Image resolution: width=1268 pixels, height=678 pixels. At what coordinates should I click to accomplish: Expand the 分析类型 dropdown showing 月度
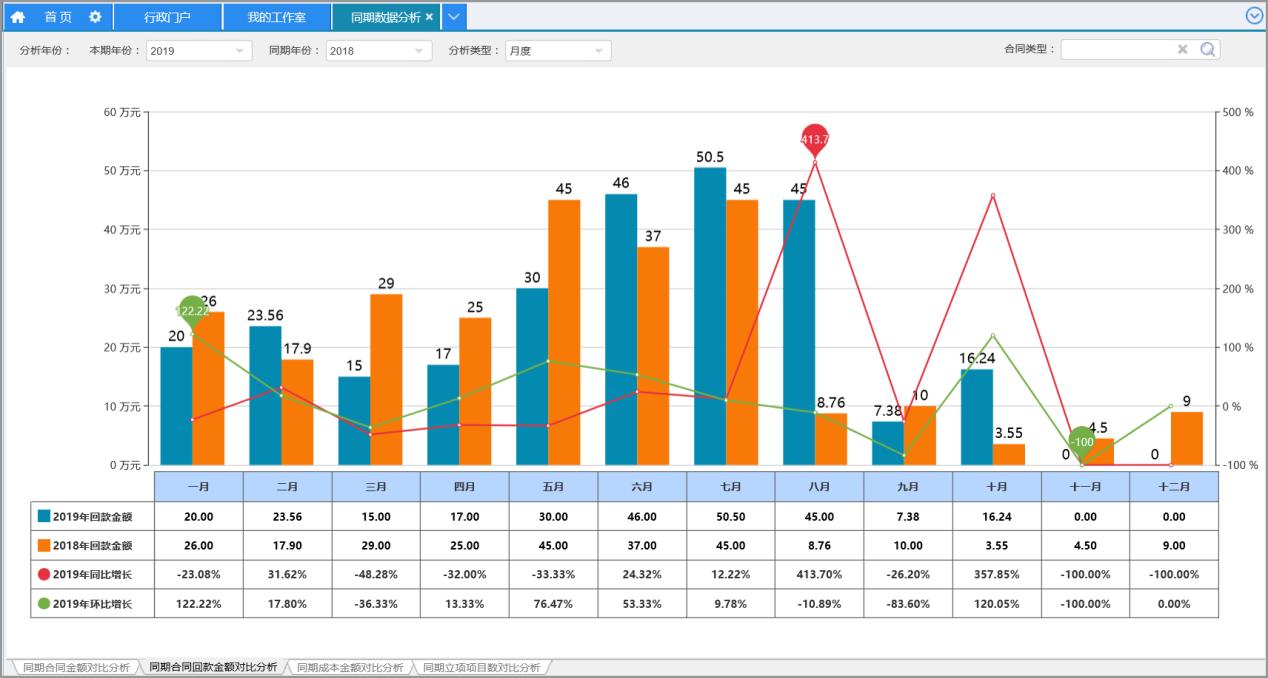(x=557, y=50)
